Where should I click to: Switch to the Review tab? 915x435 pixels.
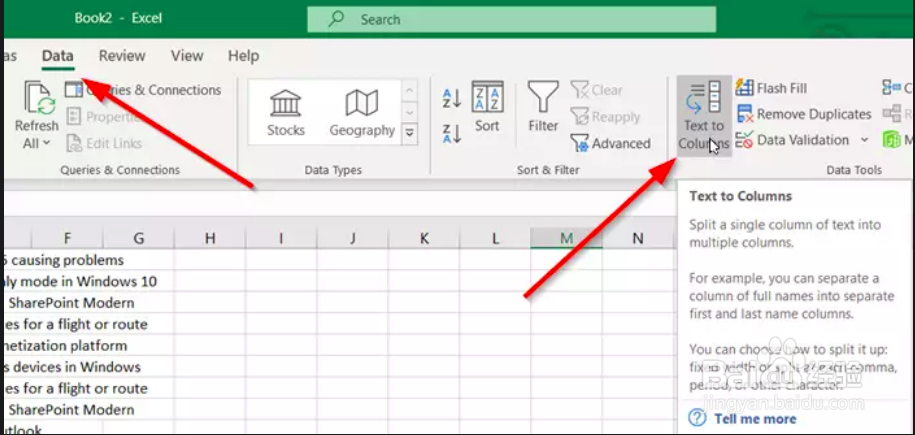[122, 56]
